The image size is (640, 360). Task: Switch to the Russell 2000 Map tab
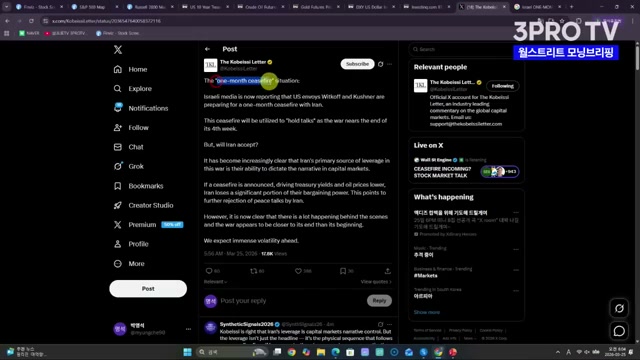coord(150,7)
